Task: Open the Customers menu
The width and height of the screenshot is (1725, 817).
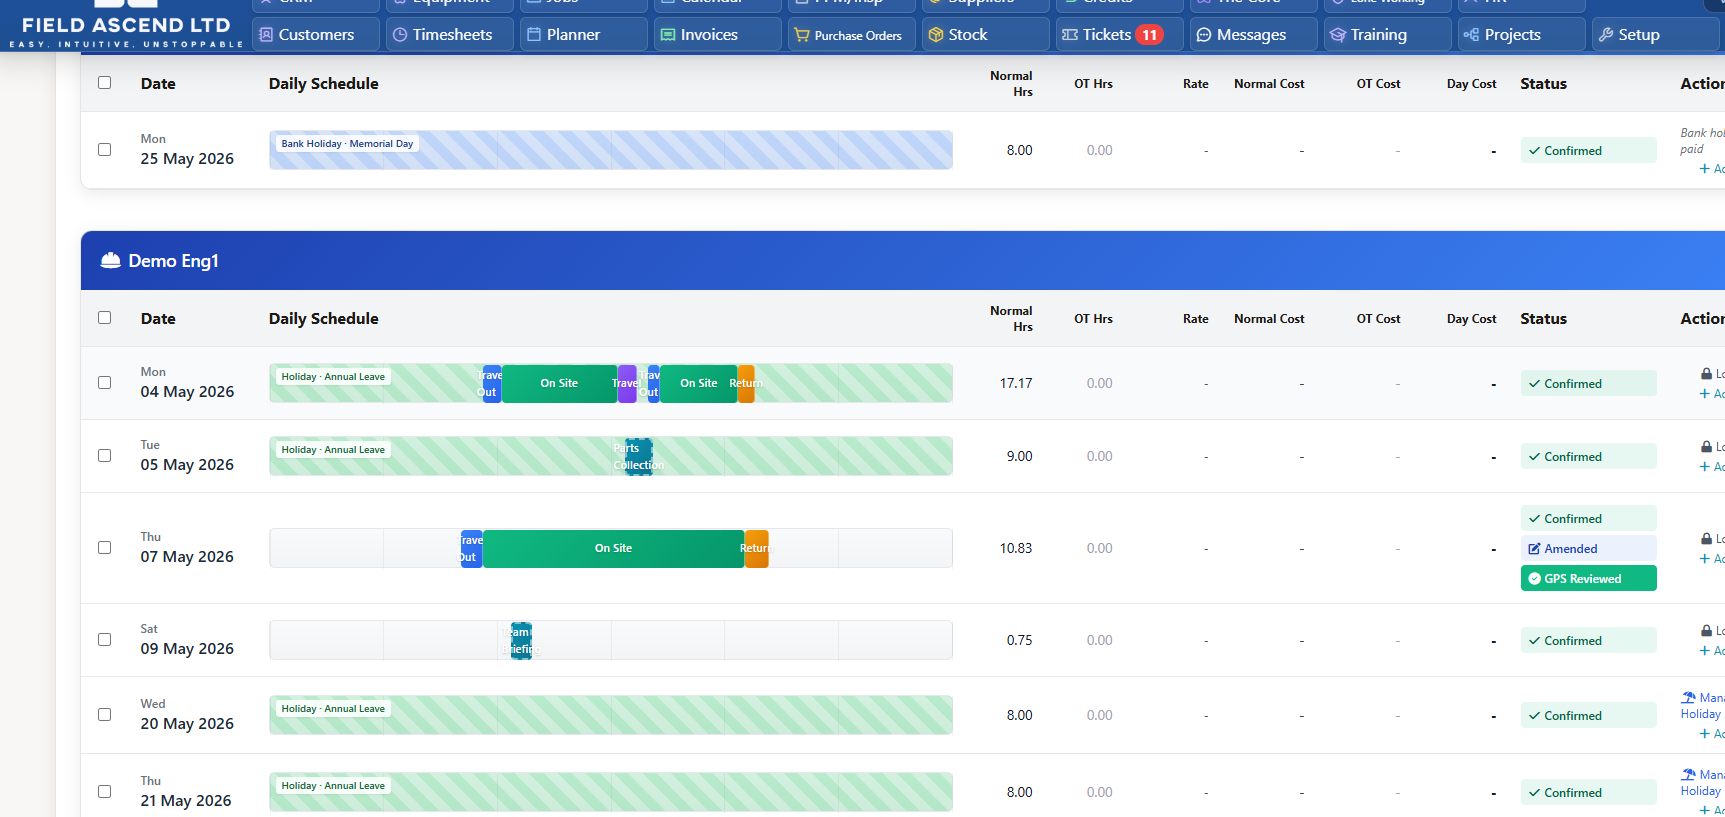Action: tap(316, 34)
